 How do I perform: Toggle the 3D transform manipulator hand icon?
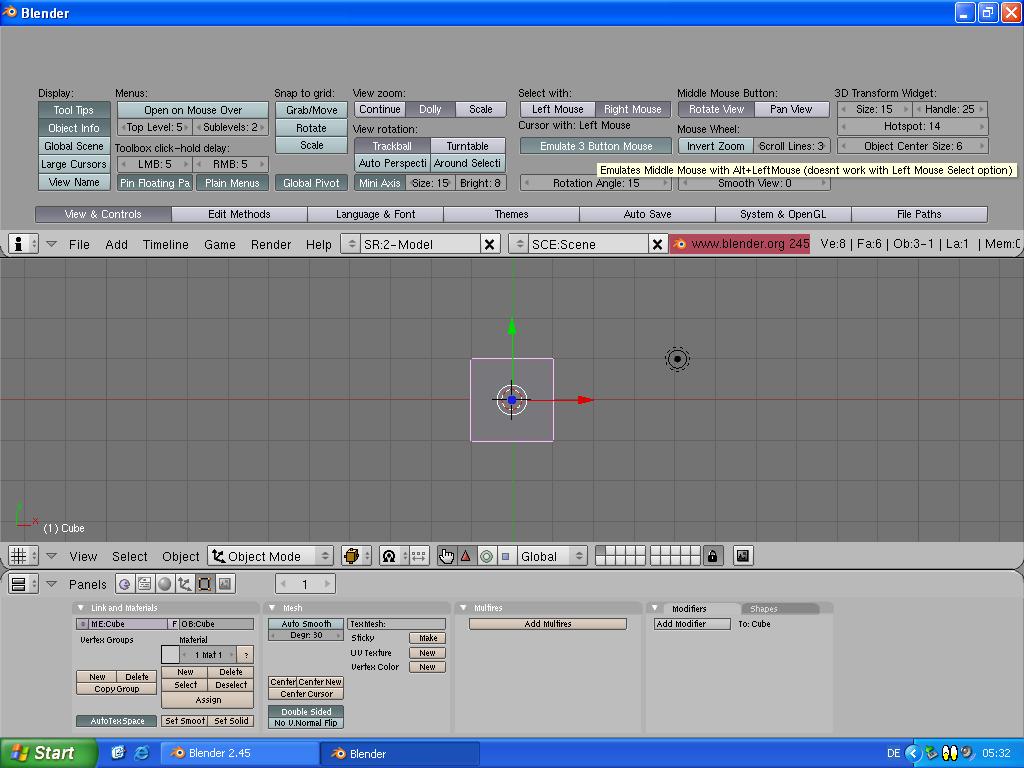pyautogui.click(x=446, y=556)
